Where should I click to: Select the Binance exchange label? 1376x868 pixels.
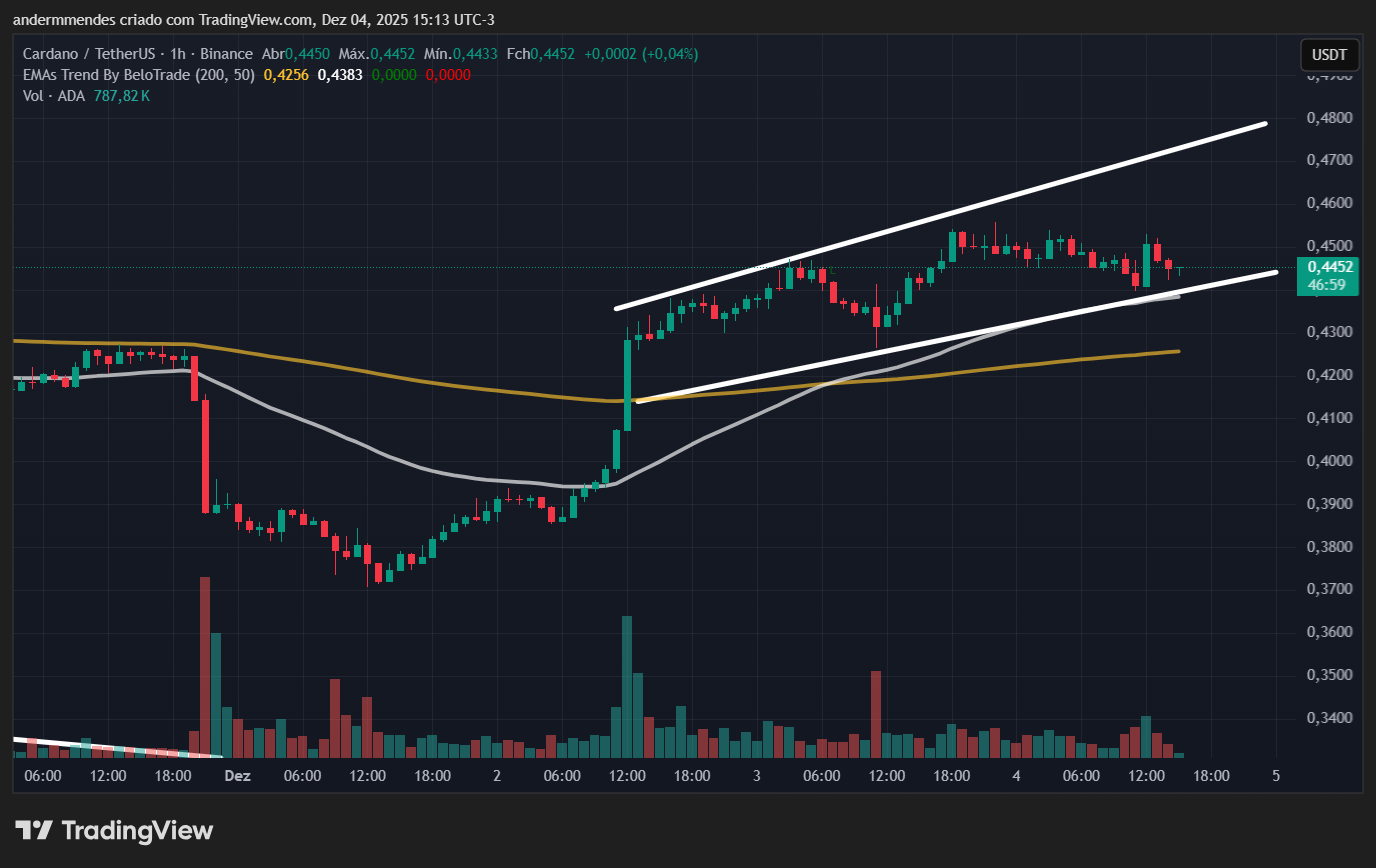click(227, 53)
